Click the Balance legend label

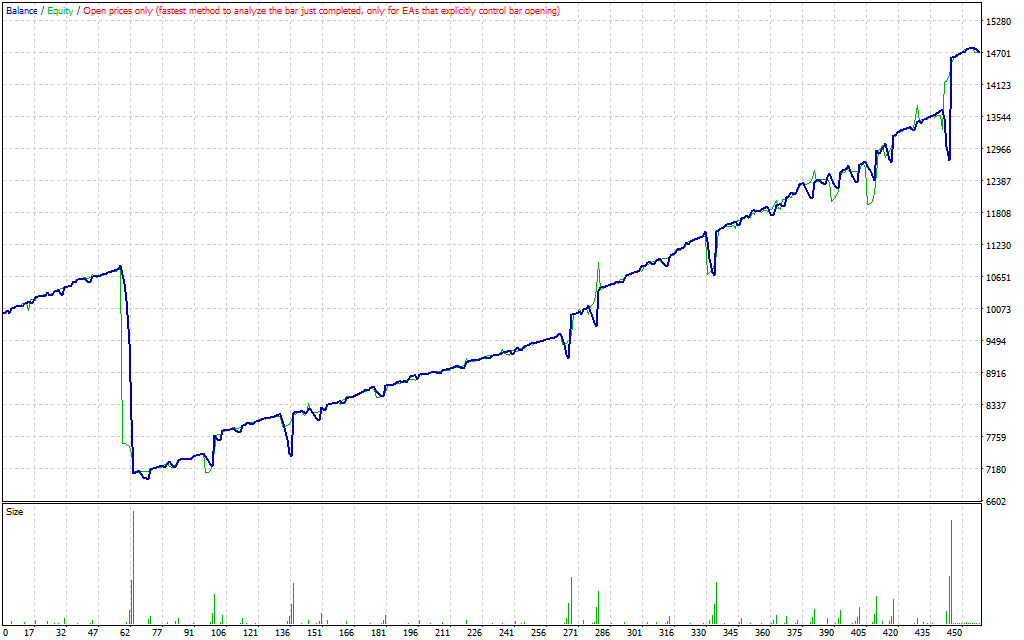click(21, 10)
